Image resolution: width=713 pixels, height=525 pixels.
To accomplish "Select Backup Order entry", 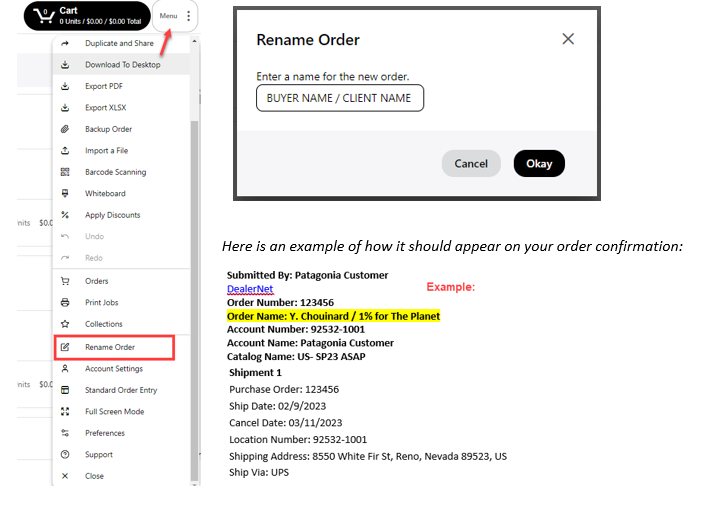I will (108, 129).
